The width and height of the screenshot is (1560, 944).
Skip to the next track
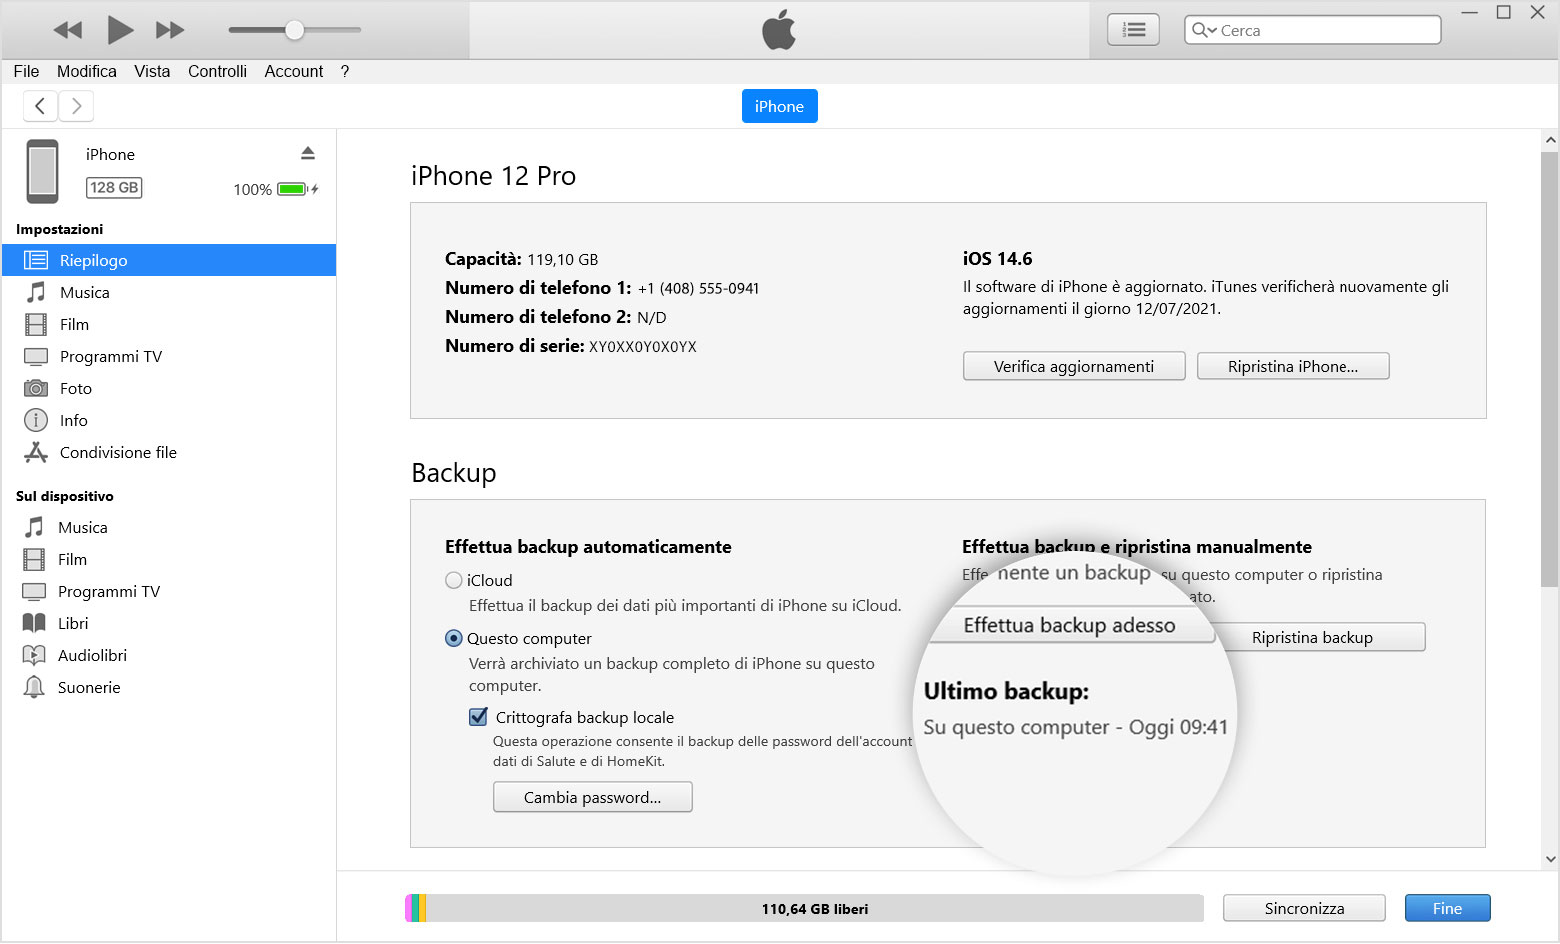170,30
